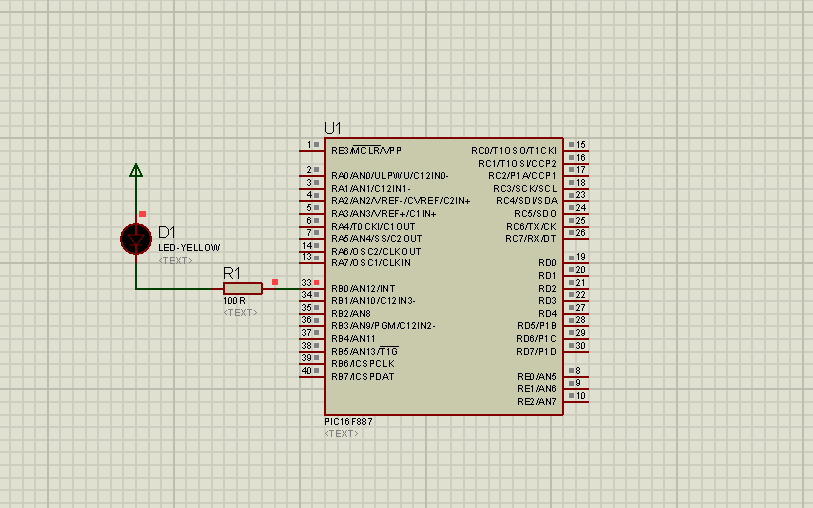Click the PIC16F887 part name text

click(x=348, y=421)
